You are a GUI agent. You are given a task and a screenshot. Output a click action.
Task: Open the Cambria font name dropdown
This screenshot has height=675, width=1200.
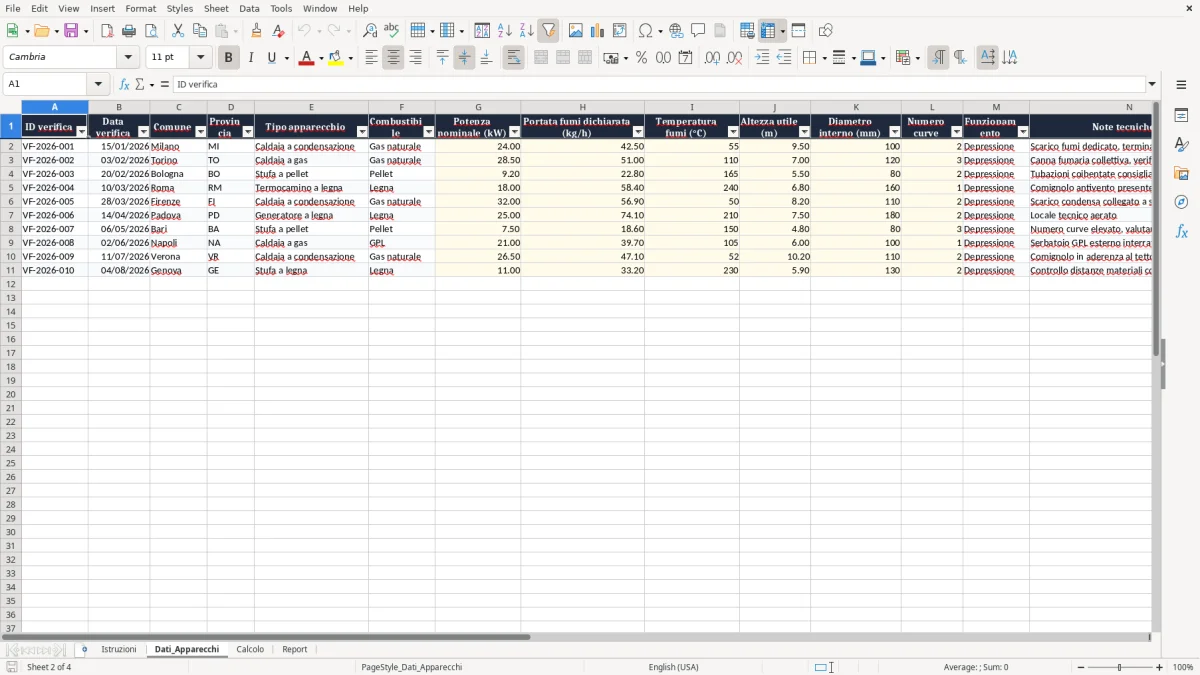pyautogui.click(x=129, y=58)
